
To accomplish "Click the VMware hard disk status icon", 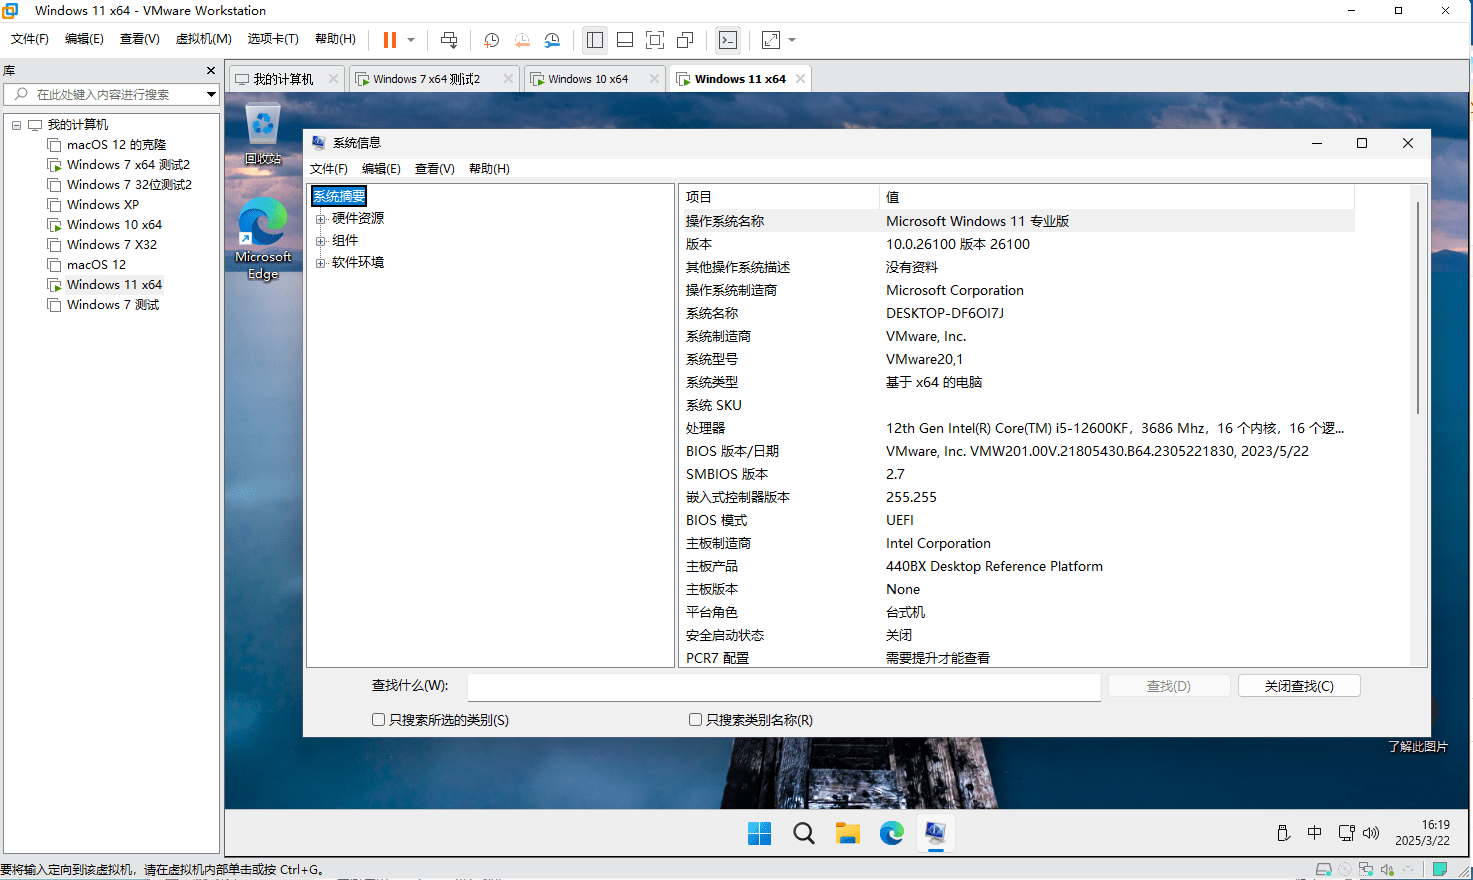I will click(1324, 870).
